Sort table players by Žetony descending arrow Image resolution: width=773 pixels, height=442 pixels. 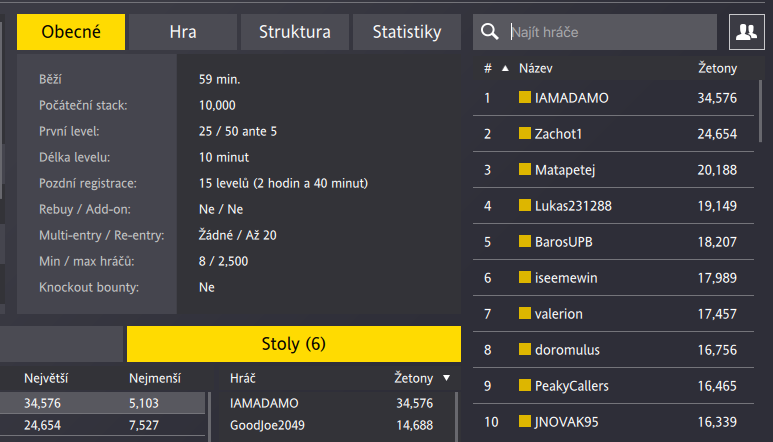[x=446, y=379]
